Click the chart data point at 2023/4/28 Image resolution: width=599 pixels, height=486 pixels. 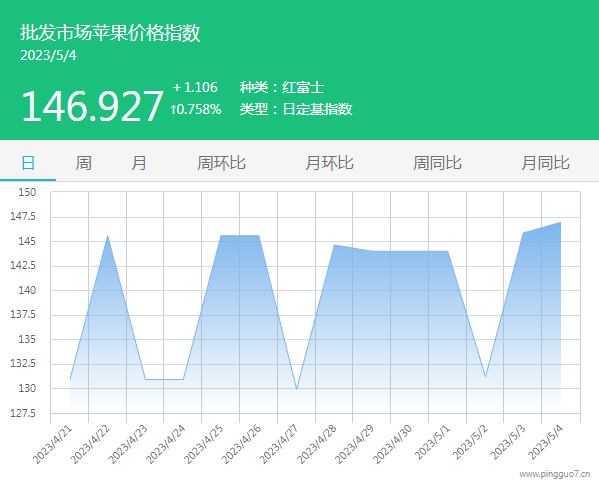click(334, 245)
